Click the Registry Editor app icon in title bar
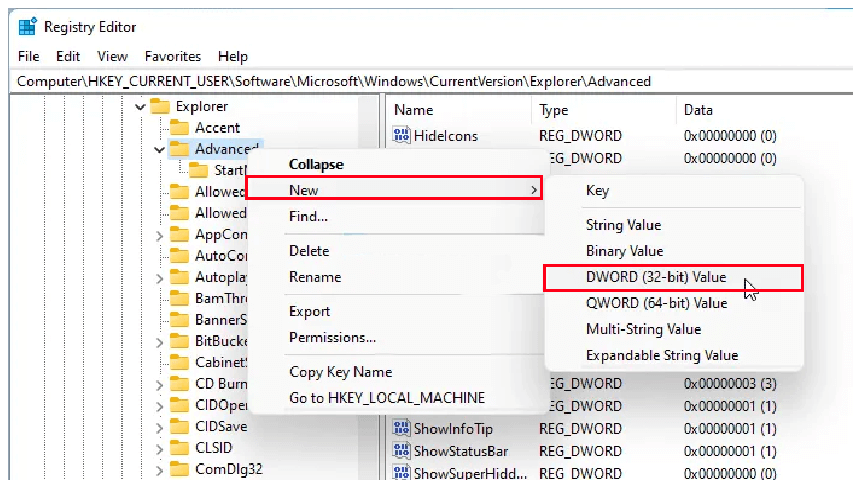 tap(27, 27)
